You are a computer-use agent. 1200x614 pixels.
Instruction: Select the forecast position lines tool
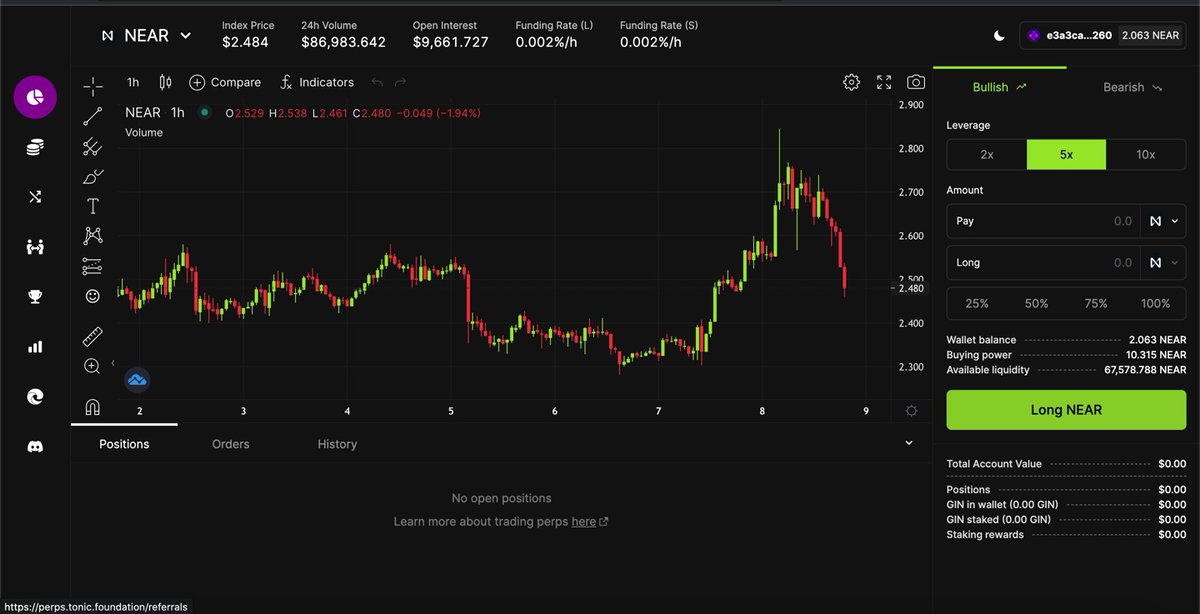coord(92,266)
